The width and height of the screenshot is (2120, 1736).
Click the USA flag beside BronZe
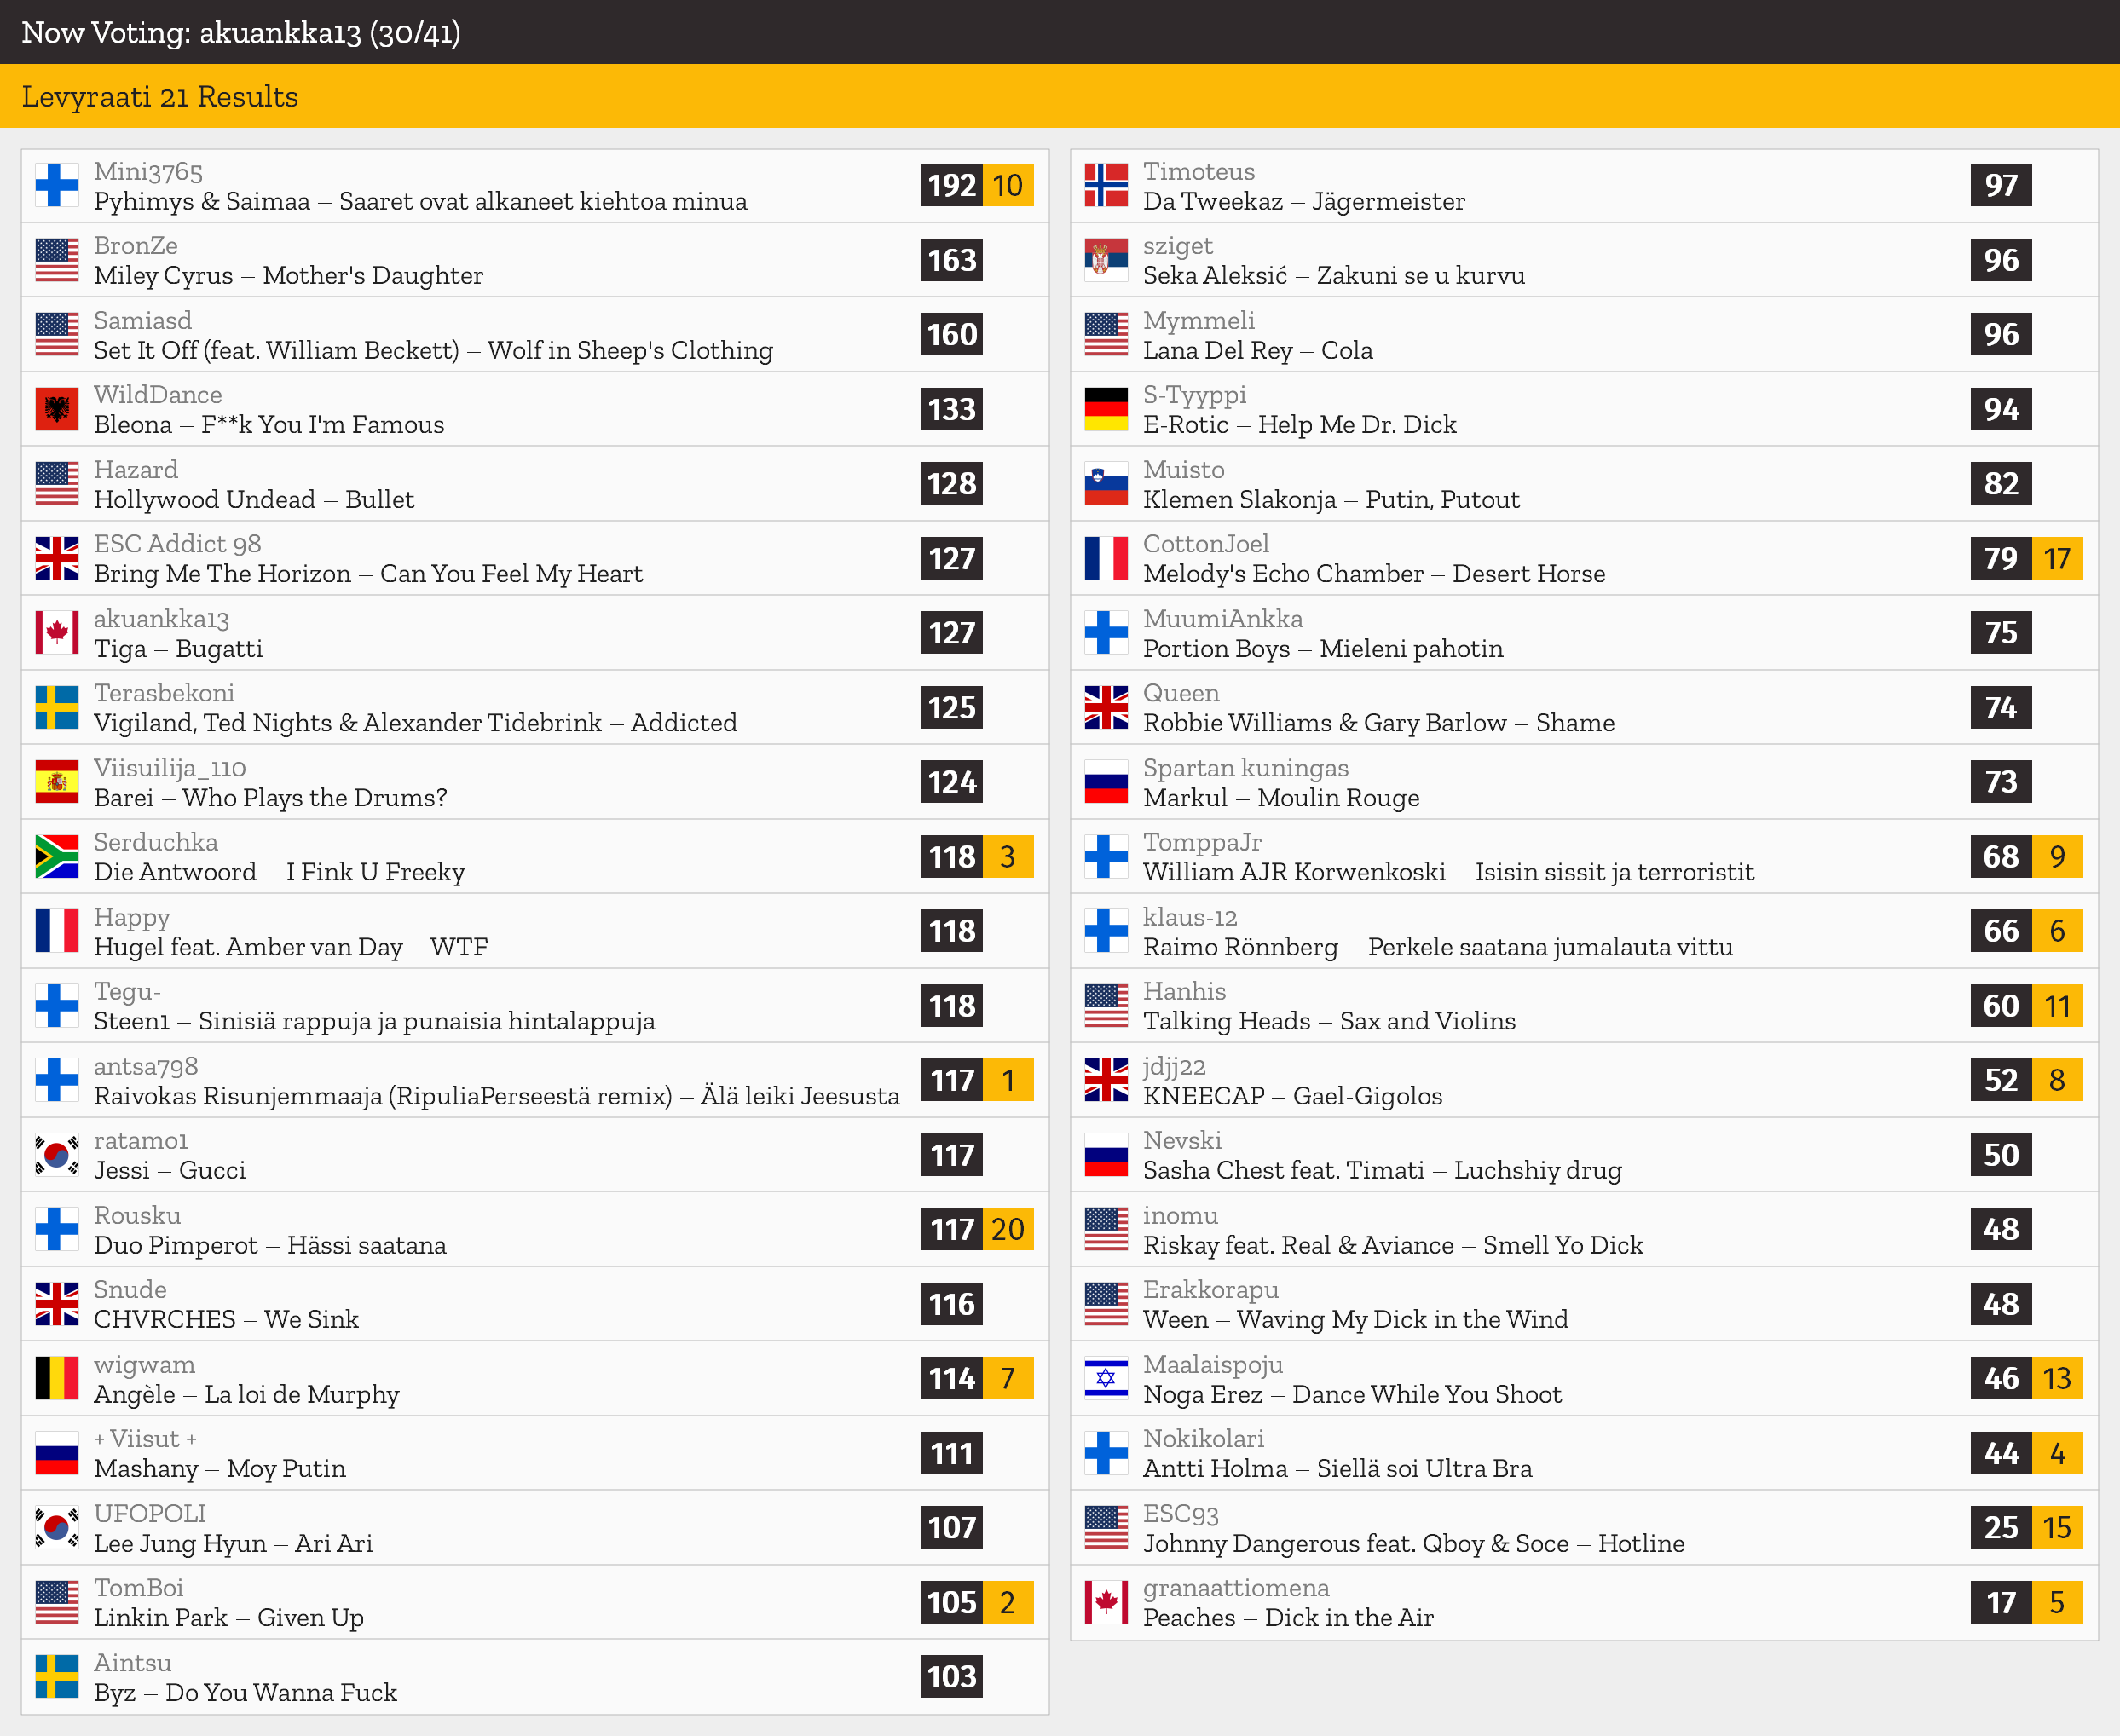(57, 260)
